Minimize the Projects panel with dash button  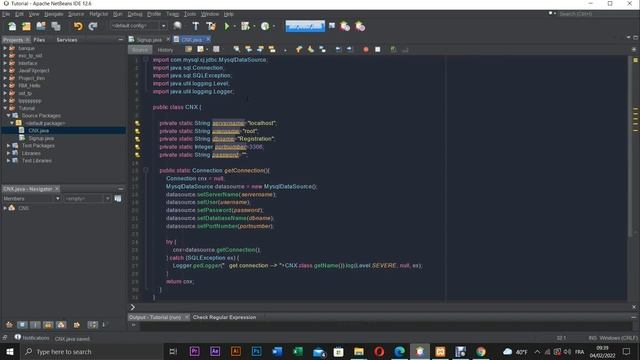tap(120, 40)
